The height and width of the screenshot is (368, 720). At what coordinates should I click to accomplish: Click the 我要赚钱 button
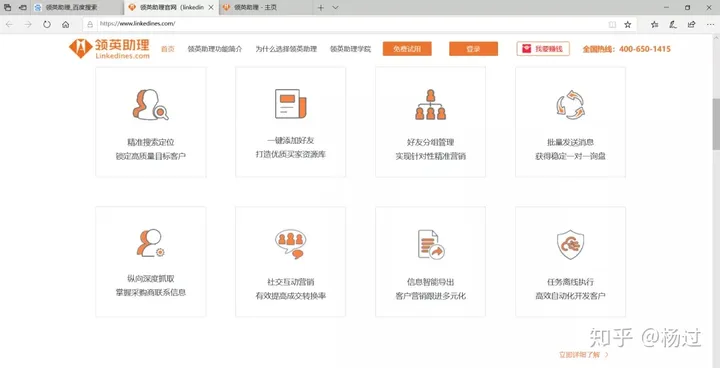pyautogui.click(x=543, y=49)
